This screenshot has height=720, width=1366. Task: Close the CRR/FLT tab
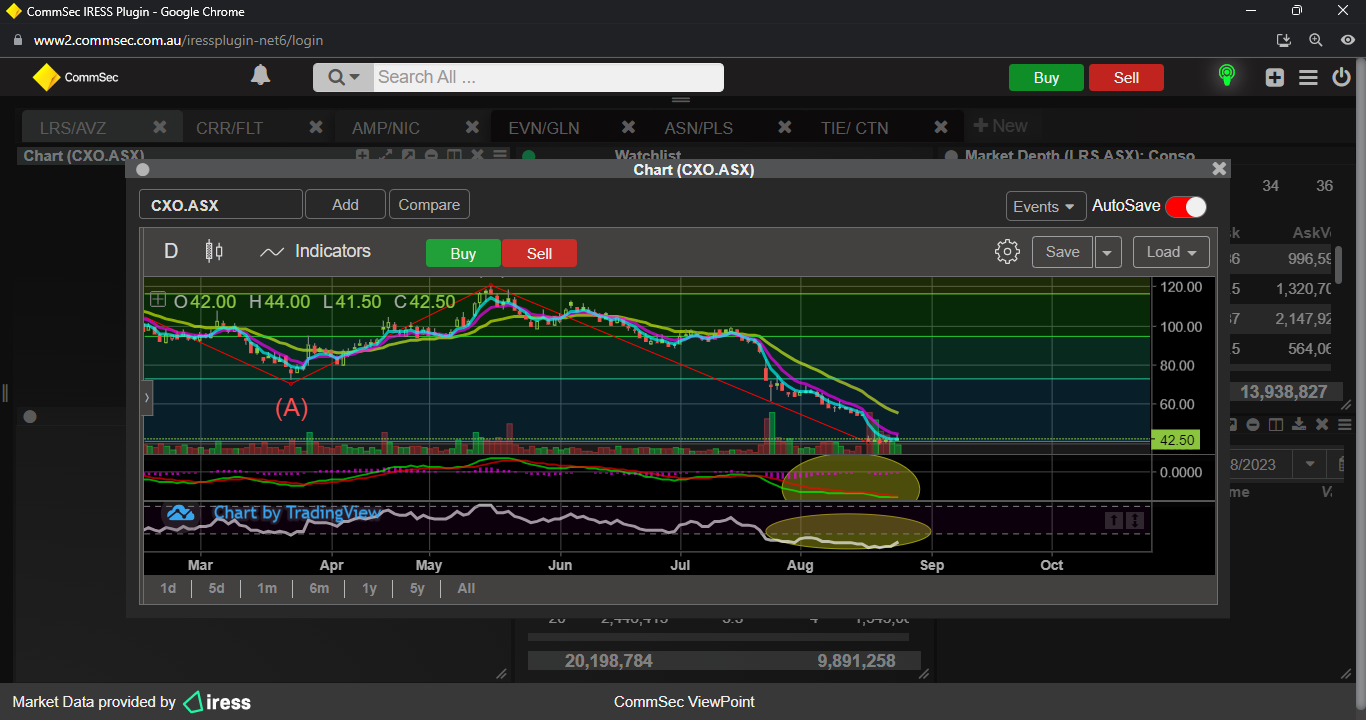pos(316,127)
